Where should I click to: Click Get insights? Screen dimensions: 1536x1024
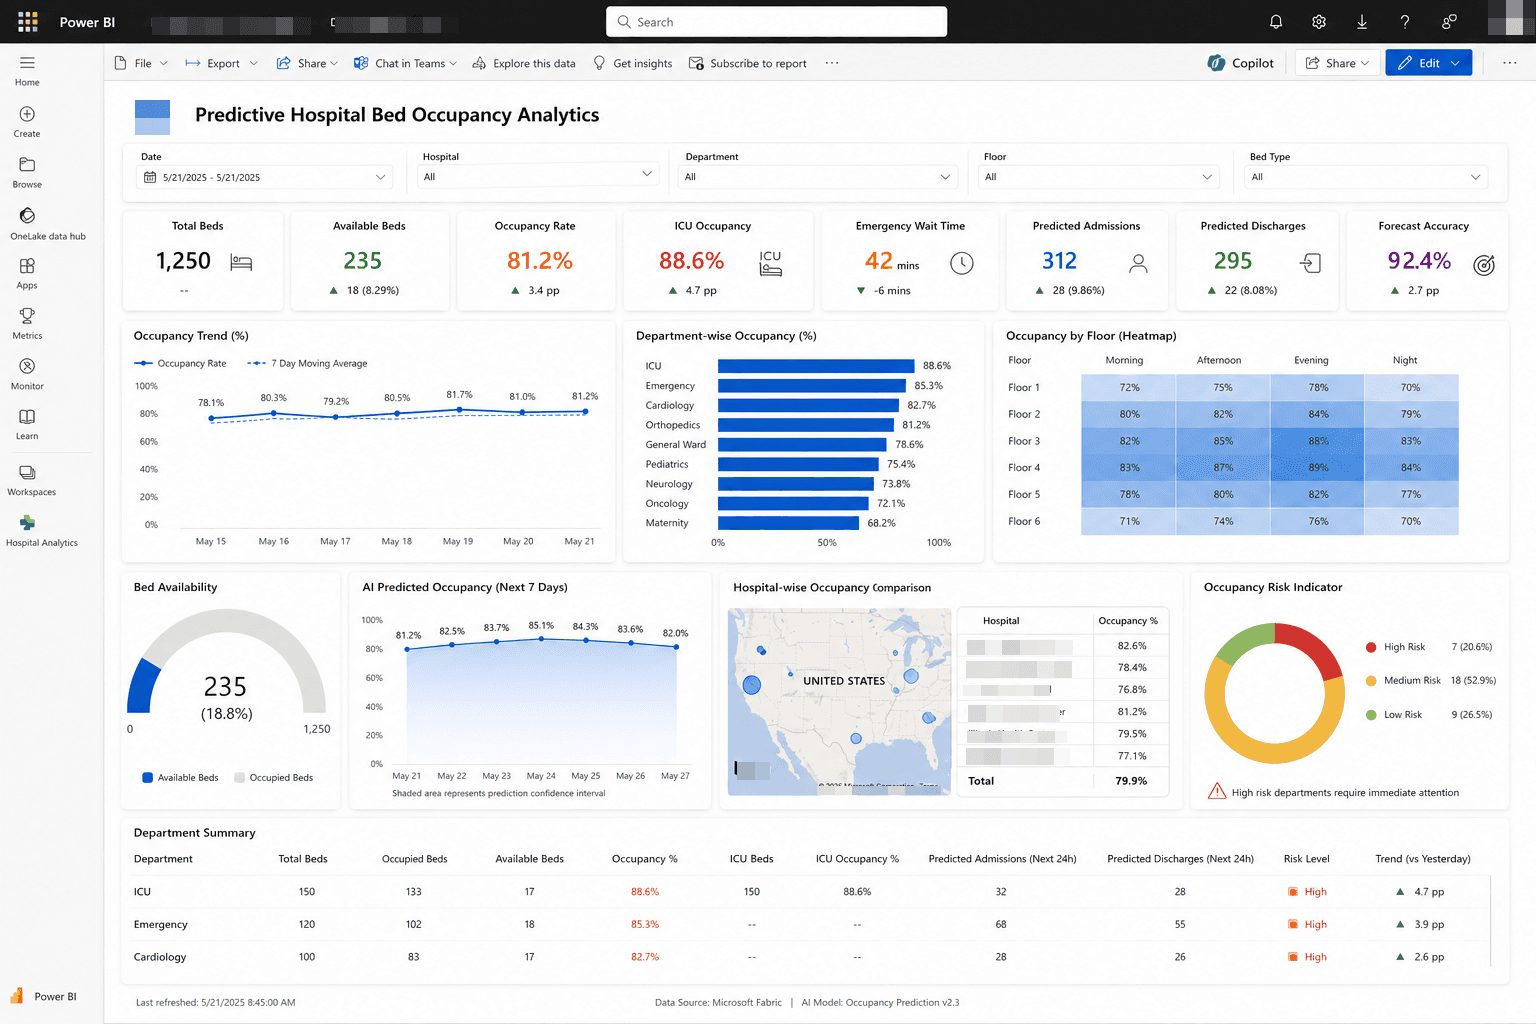tap(633, 63)
